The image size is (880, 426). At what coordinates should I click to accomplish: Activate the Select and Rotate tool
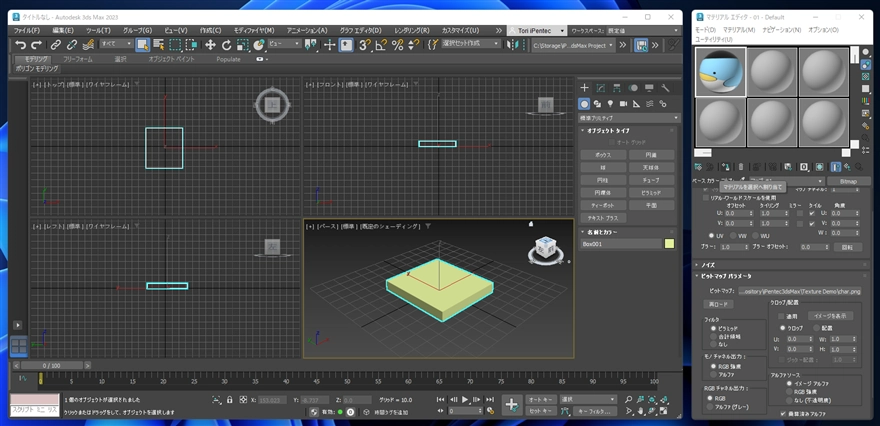(226, 45)
